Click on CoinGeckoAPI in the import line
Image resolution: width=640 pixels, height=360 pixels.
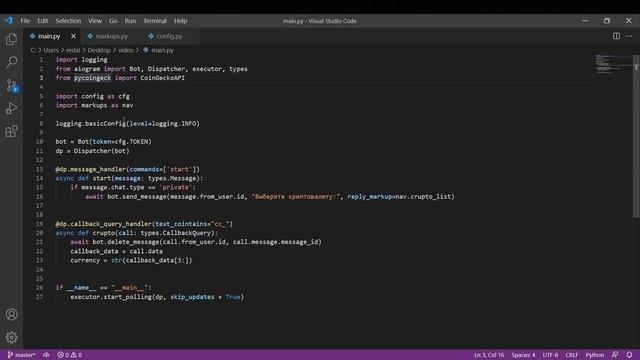click(162, 78)
